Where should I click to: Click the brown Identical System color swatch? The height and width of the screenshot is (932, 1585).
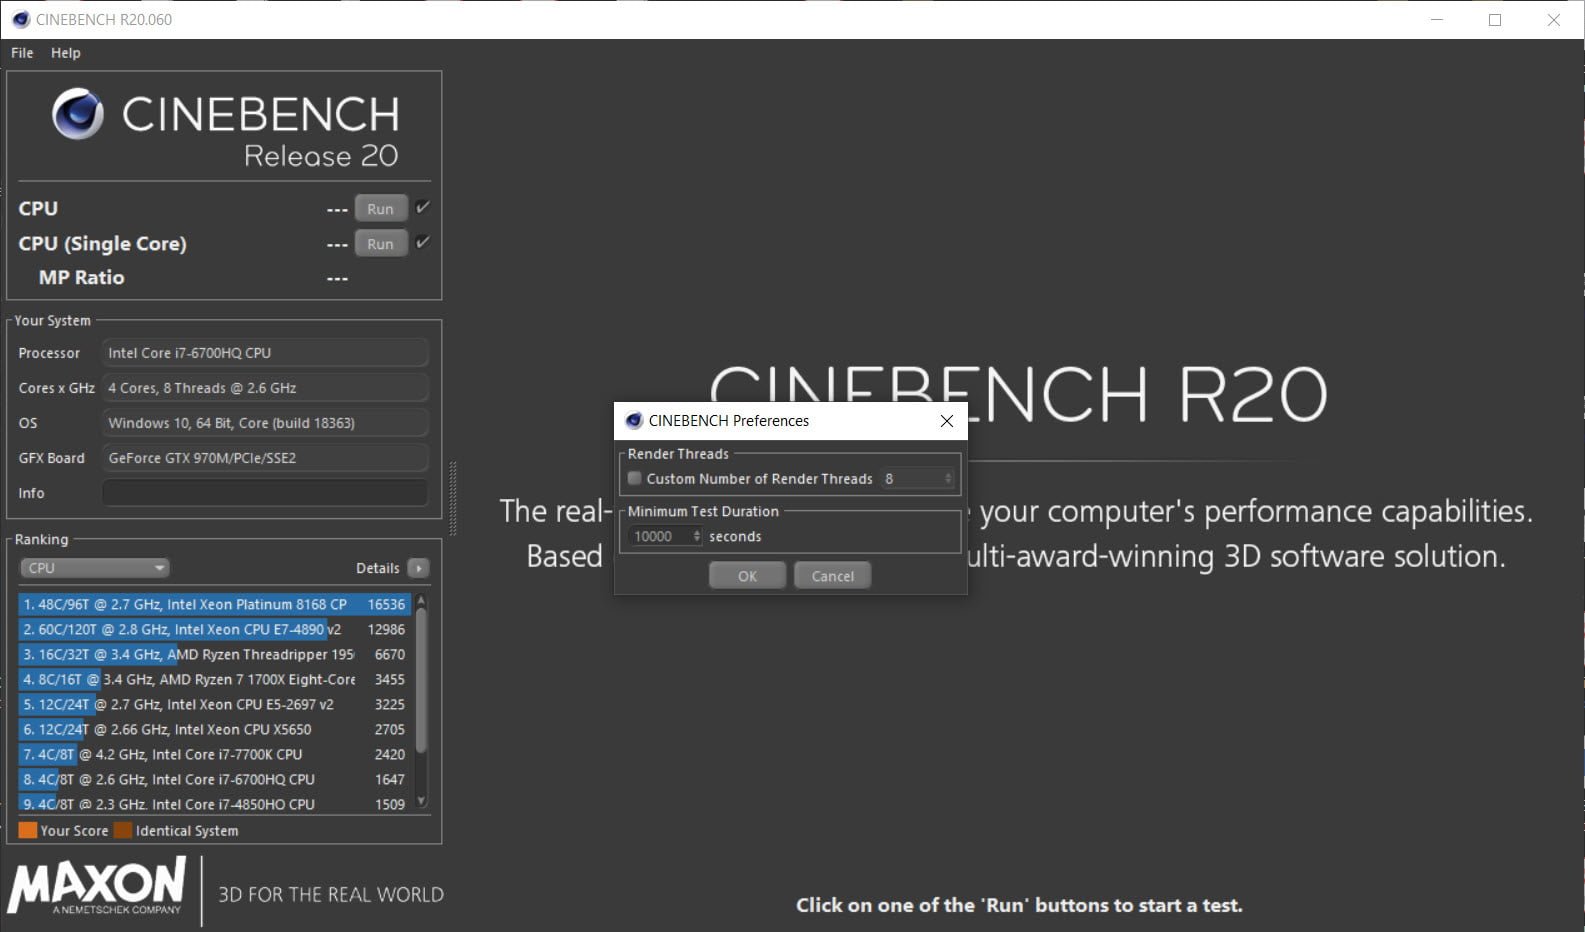[123, 831]
